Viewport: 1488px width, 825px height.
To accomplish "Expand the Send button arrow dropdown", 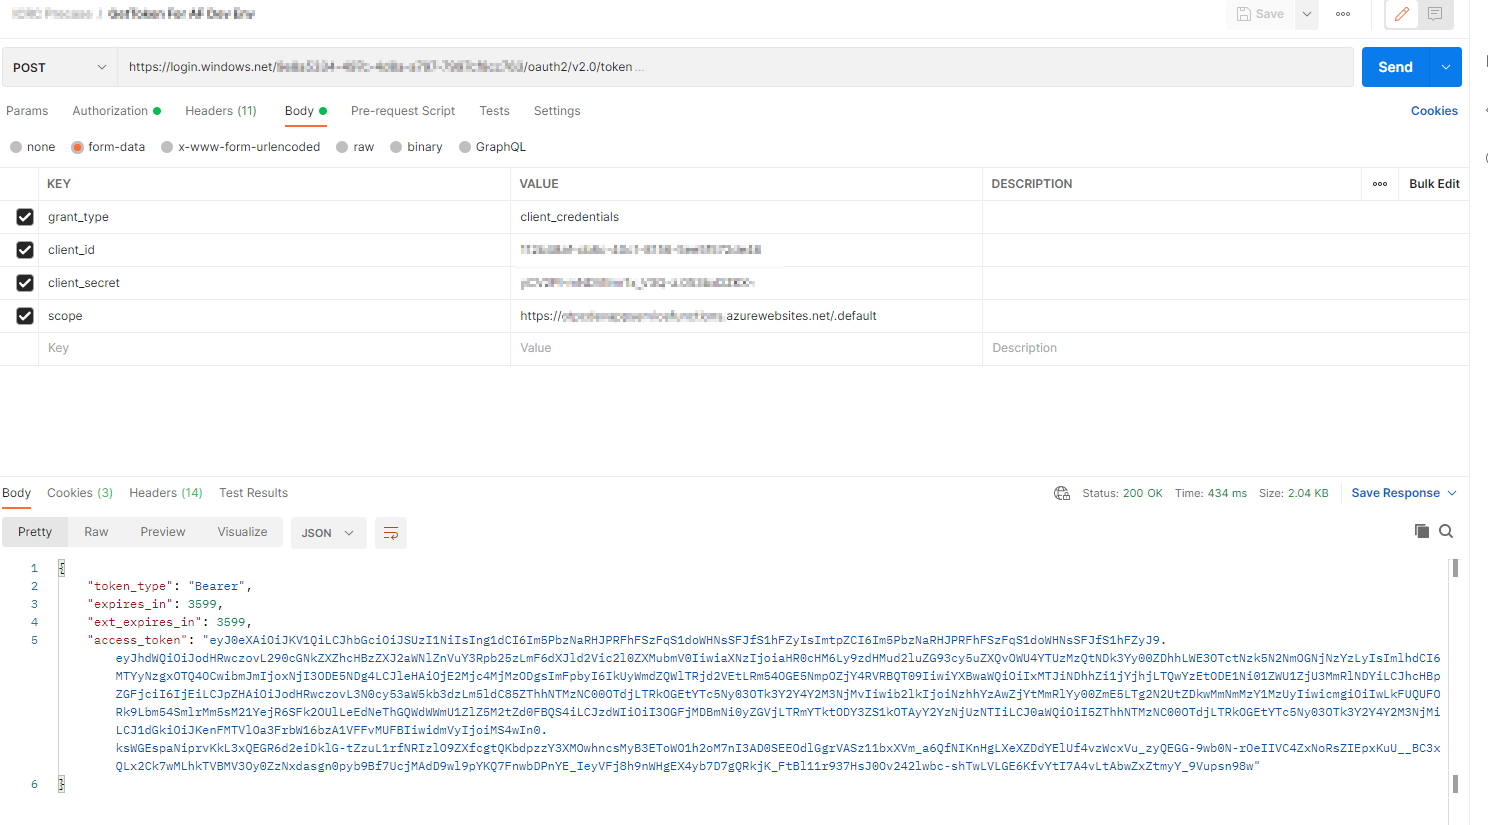I will coord(1446,67).
